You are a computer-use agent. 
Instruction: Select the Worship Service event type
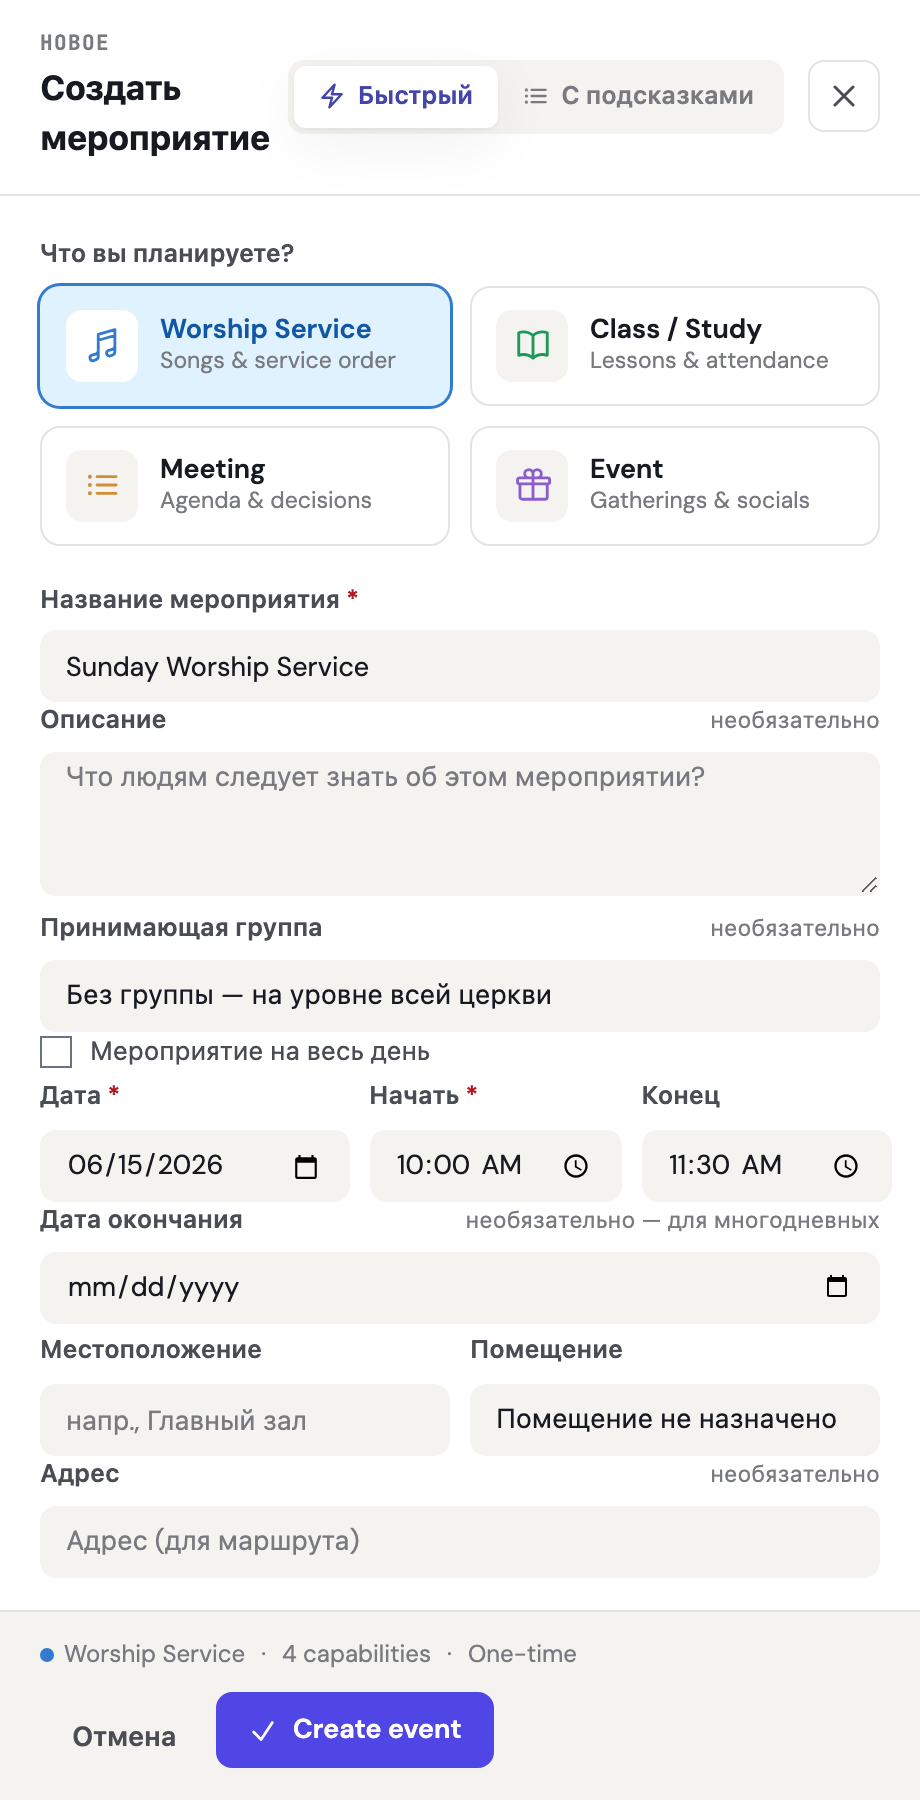(x=245, y=346)
